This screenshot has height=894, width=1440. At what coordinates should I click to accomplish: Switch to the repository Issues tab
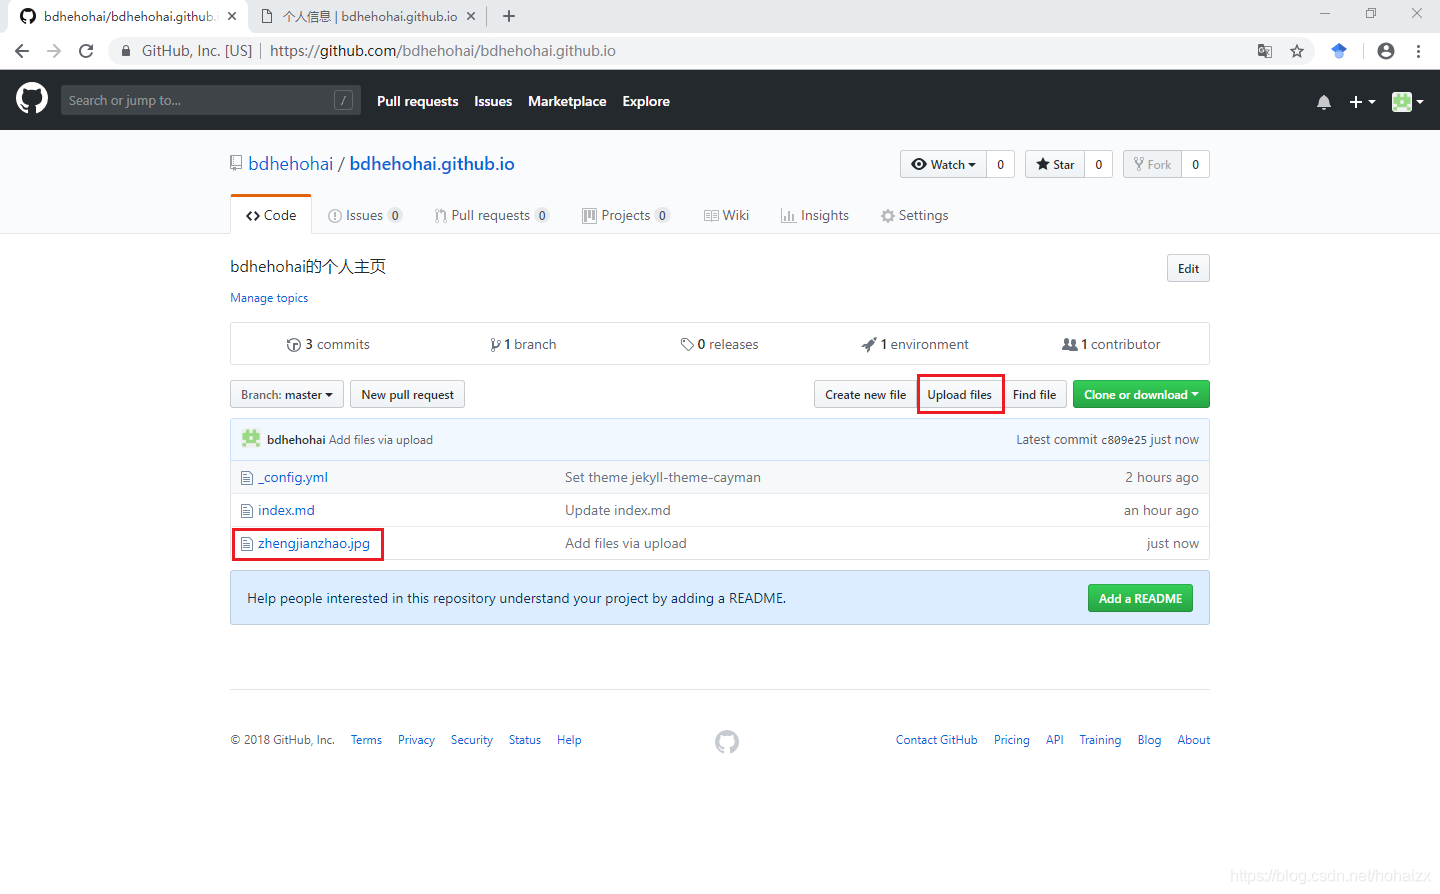click(x=364, y=215)
